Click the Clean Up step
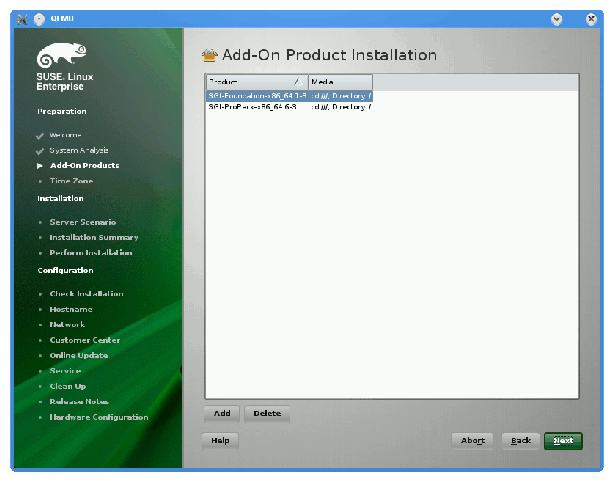Image resolution: width=614 pixels, height=482 pixels. 68,386
